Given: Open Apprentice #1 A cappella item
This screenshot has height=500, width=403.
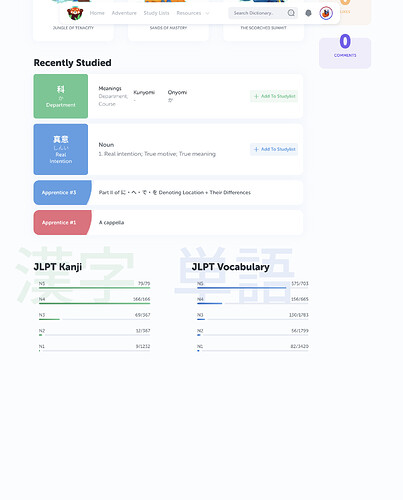Looking at the screenshot, I should [x=168, y=223].
